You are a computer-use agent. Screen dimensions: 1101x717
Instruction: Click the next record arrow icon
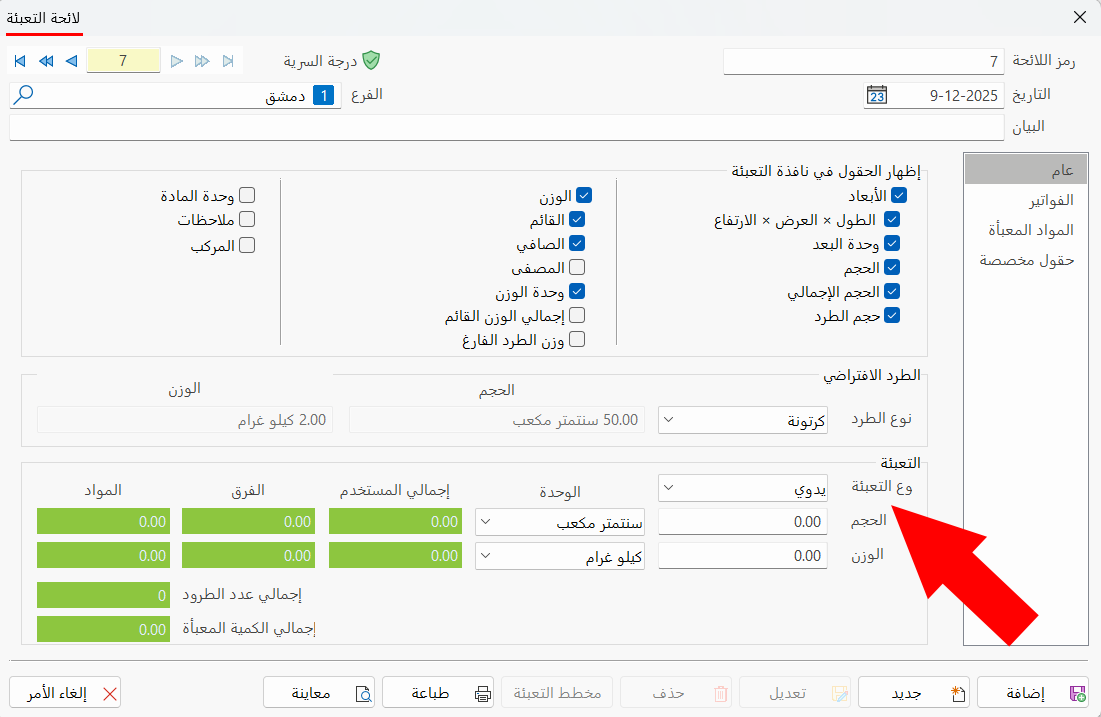tap(177, 60)
